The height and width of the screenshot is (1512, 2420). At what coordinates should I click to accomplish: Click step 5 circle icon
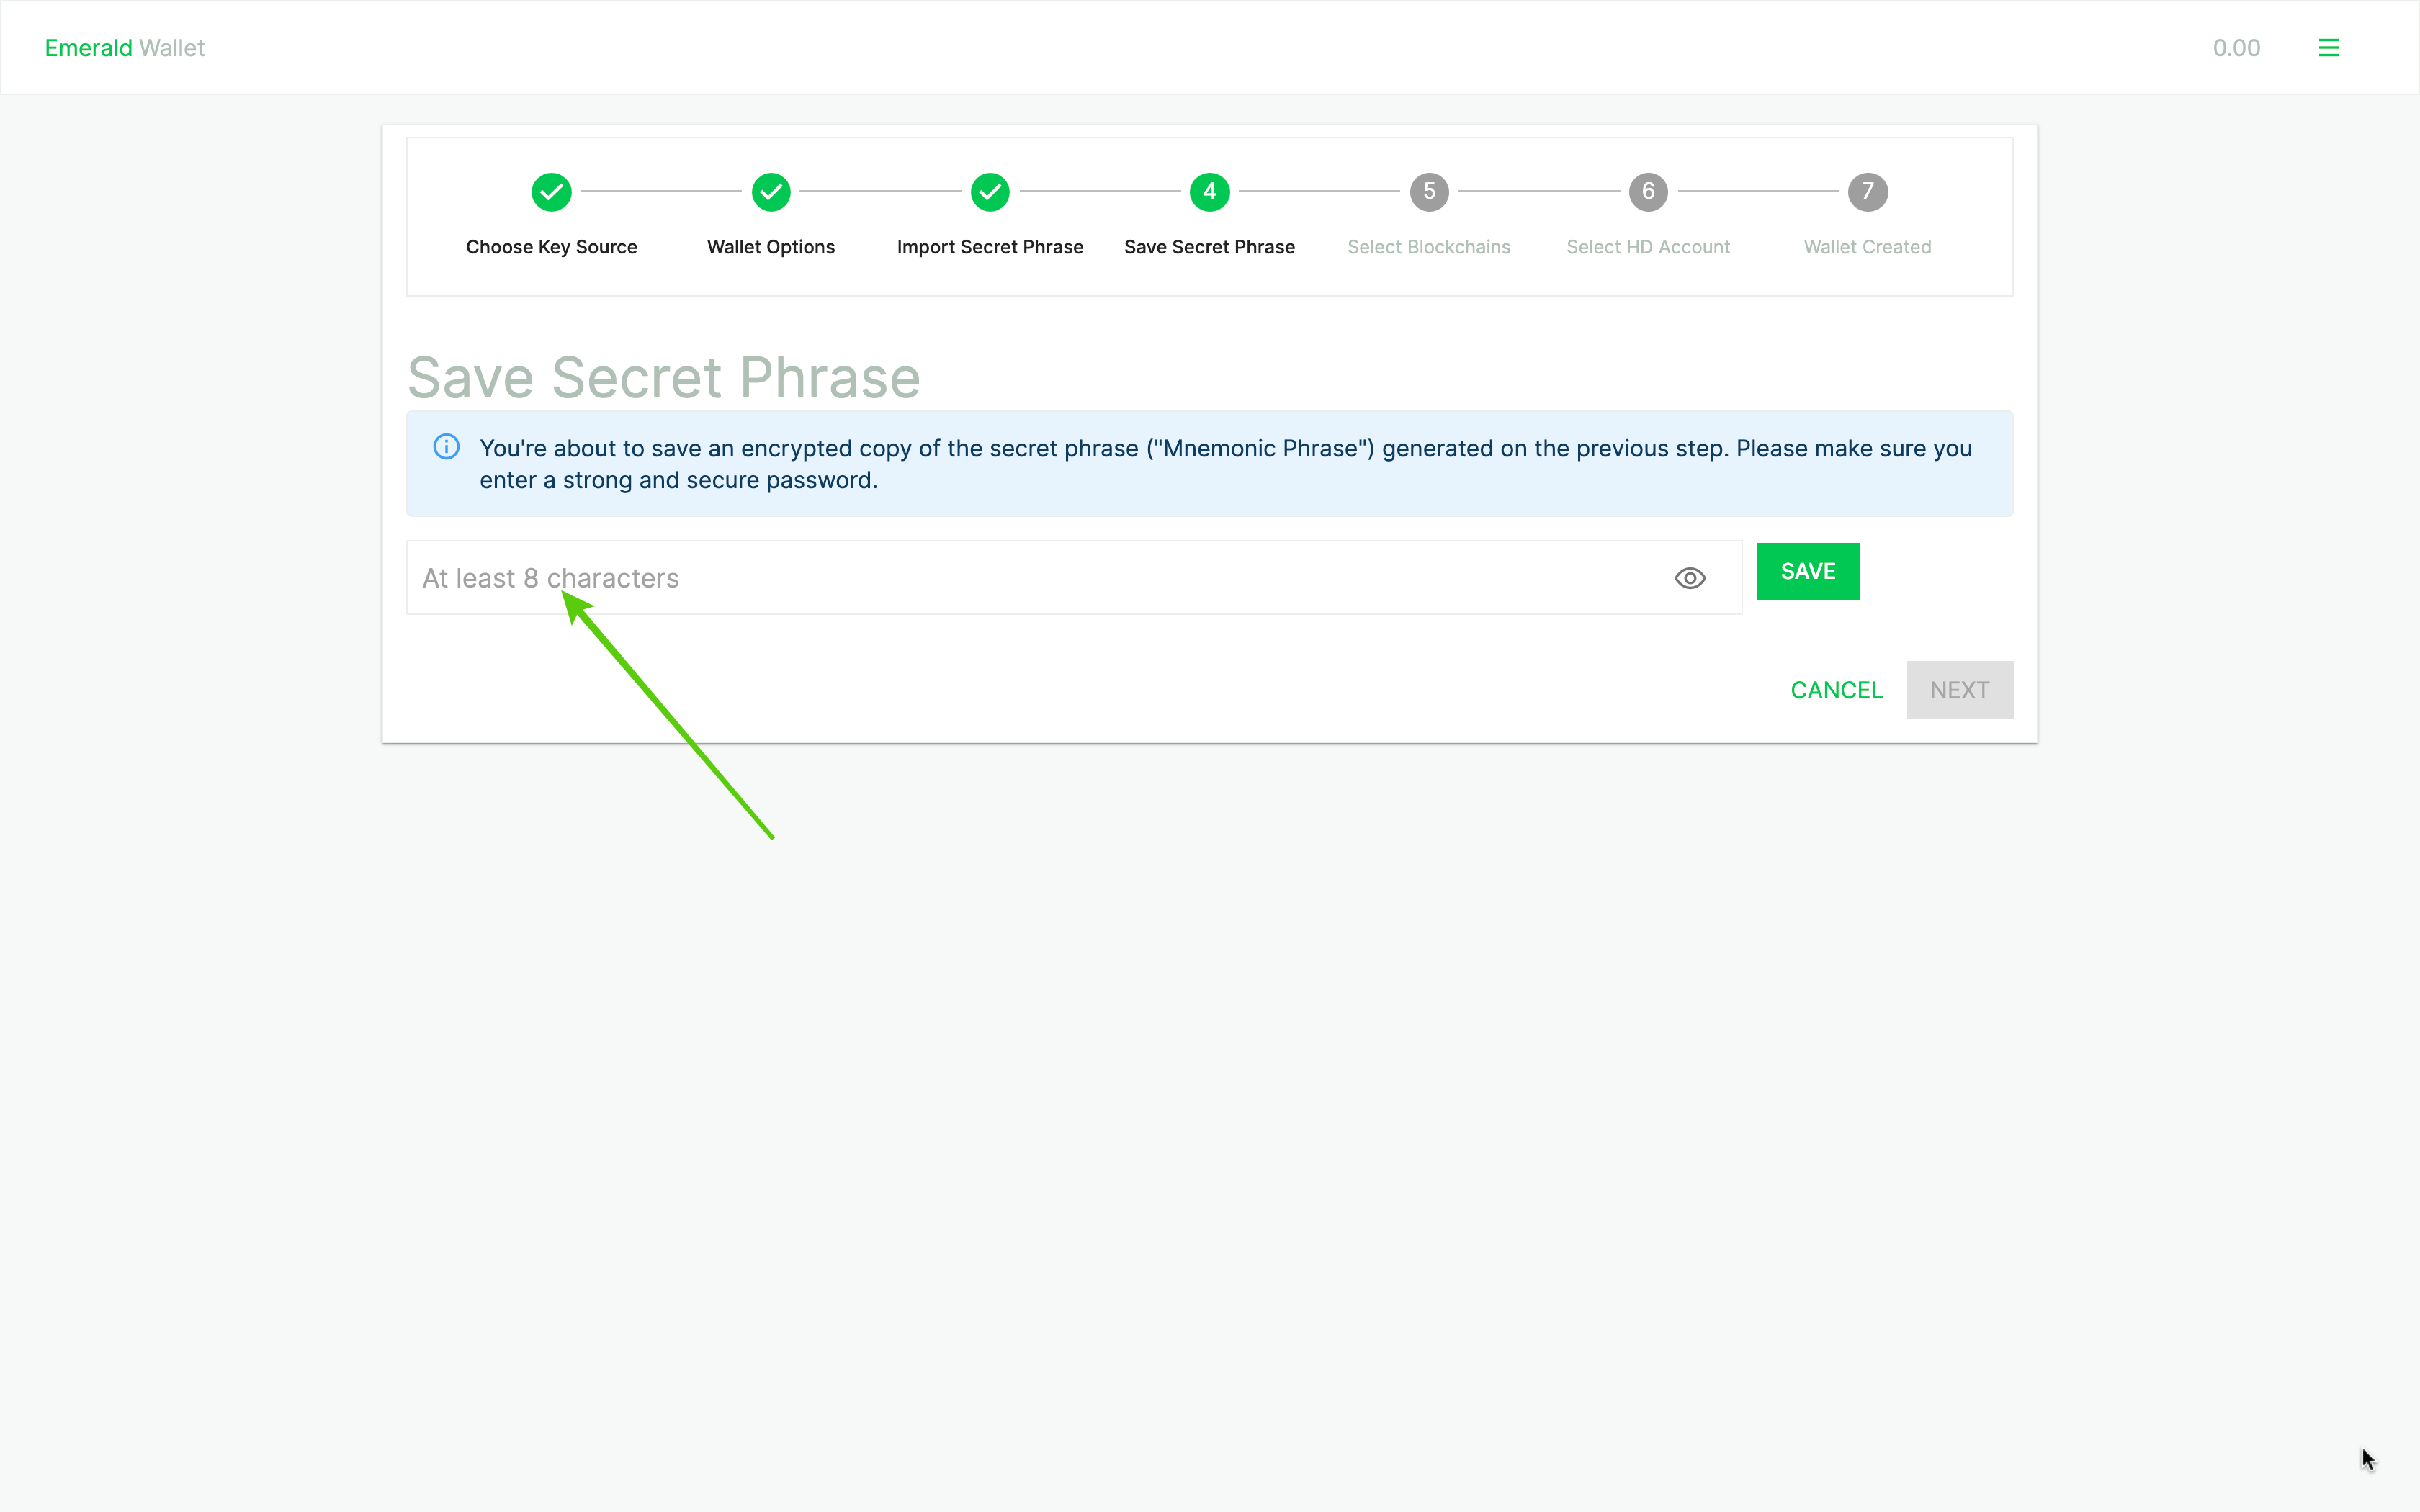point(1429,192)
